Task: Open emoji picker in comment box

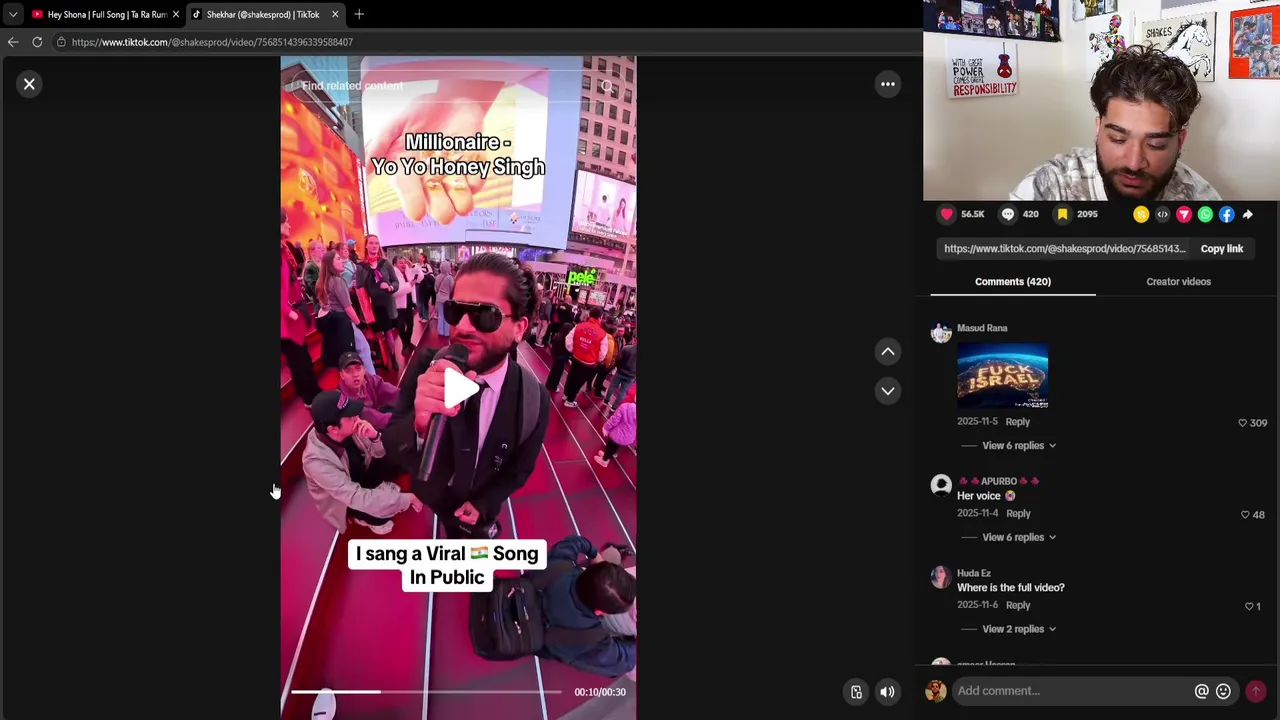Action: click(x=1223, y=691)
